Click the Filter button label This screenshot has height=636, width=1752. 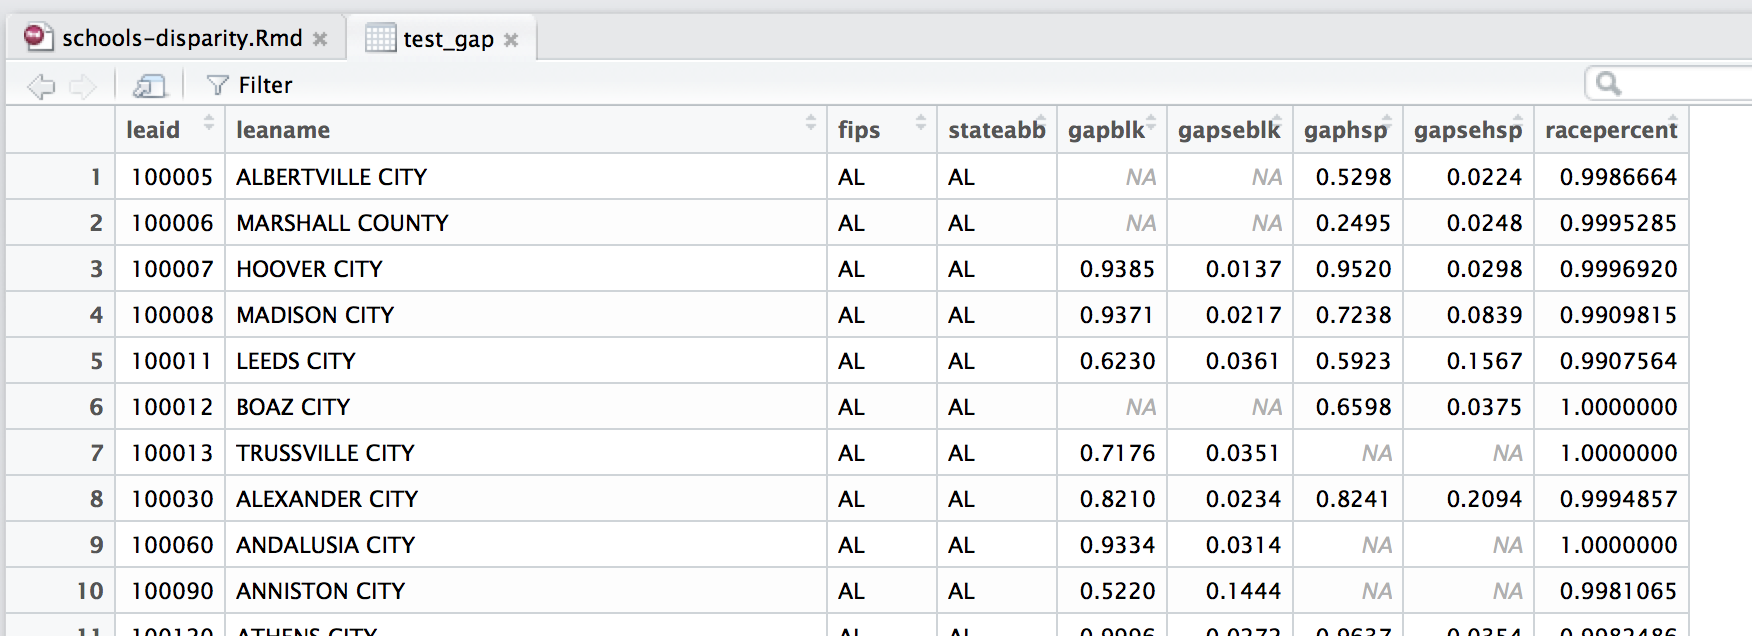point(265,86)
